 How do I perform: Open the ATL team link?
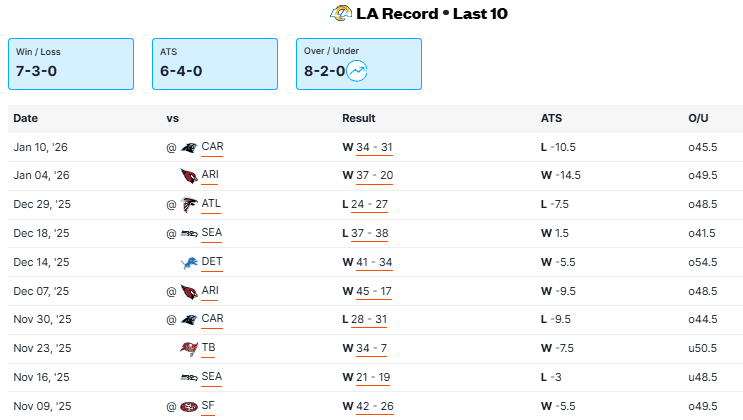point(212,205)
